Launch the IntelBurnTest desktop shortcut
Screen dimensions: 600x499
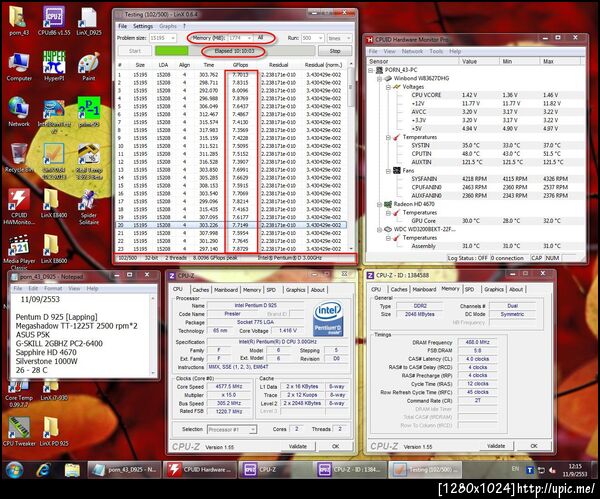pos(54,115)
